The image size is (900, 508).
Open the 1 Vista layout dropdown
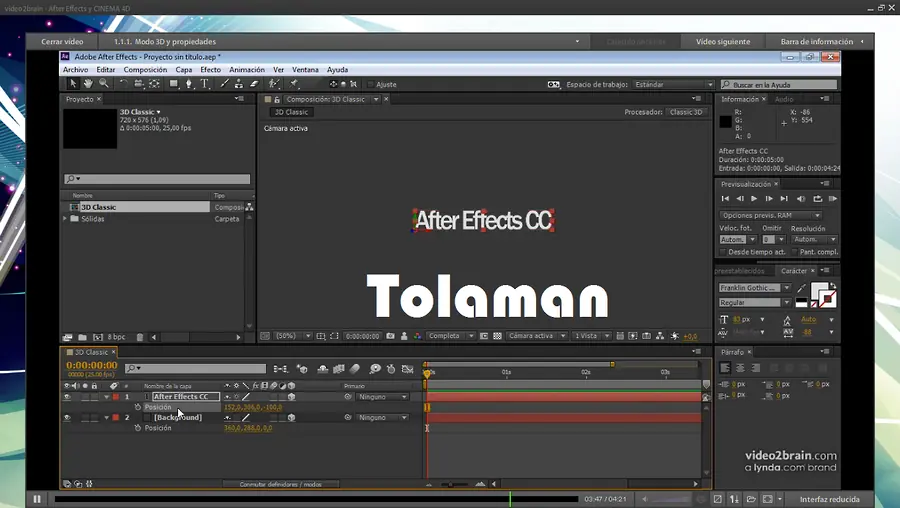click(591, 336)
